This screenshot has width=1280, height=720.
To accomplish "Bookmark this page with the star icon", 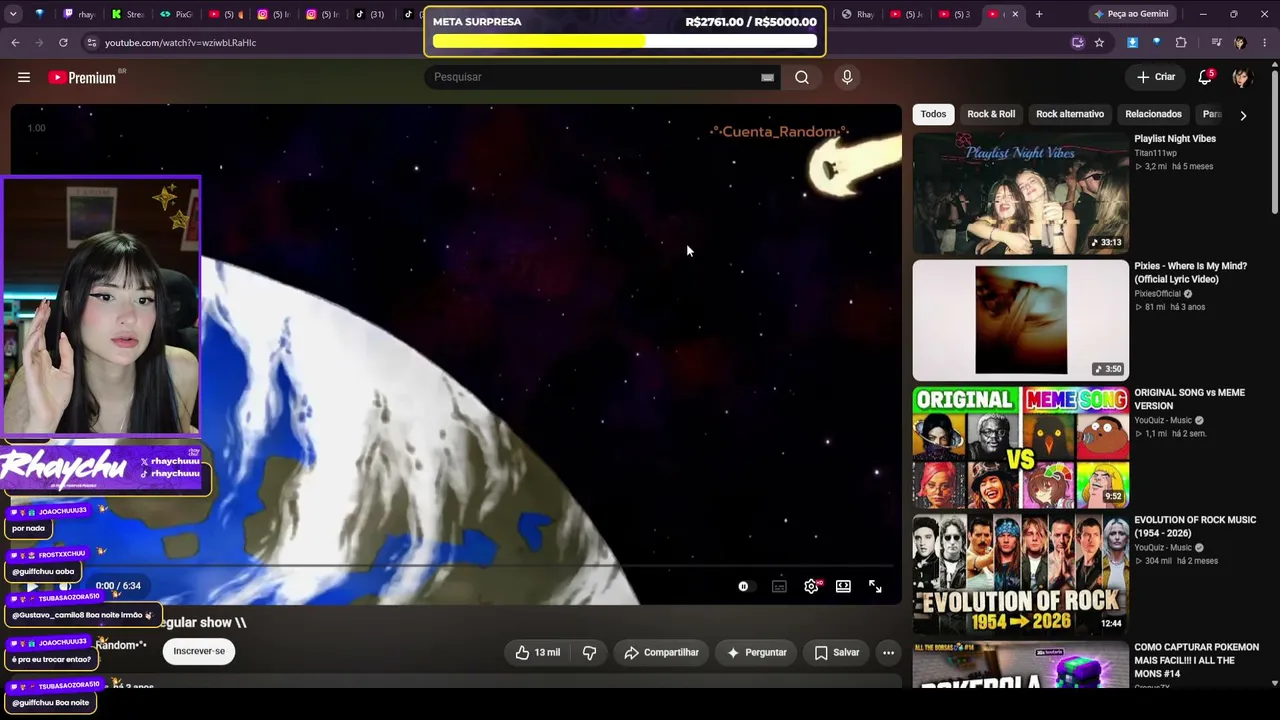I will pos(1099,43).
